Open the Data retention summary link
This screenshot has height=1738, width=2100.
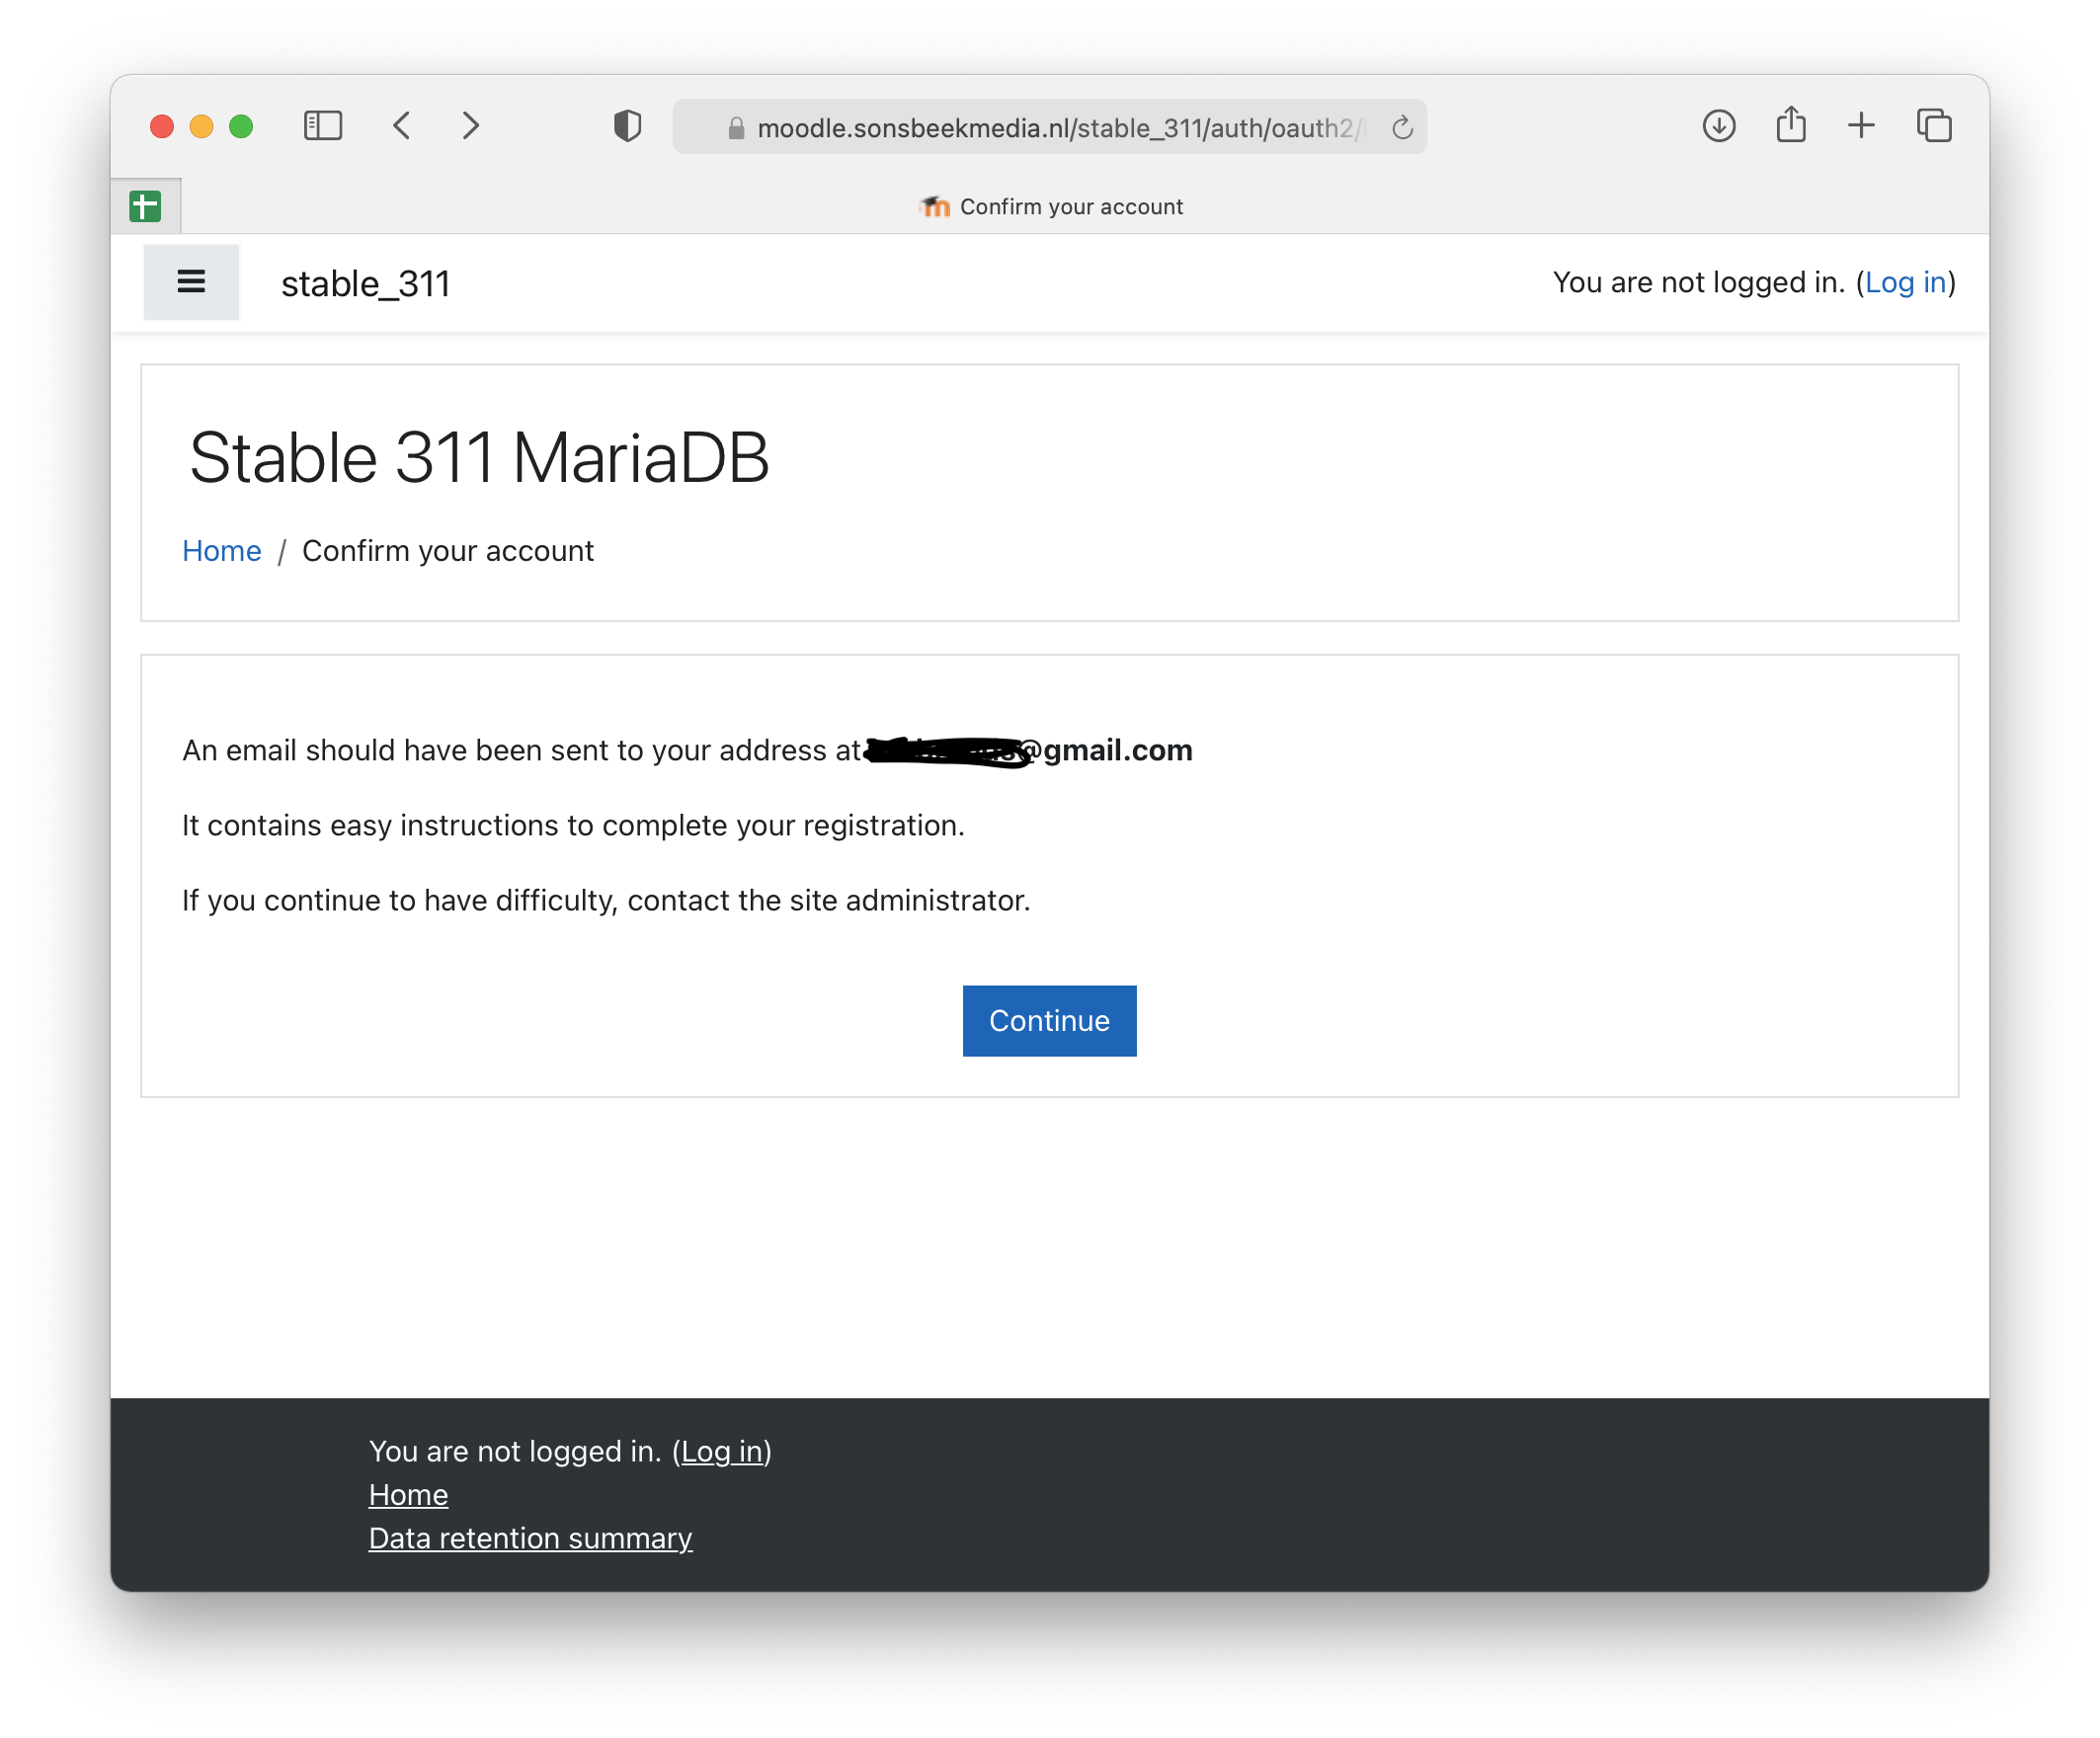530,1538
